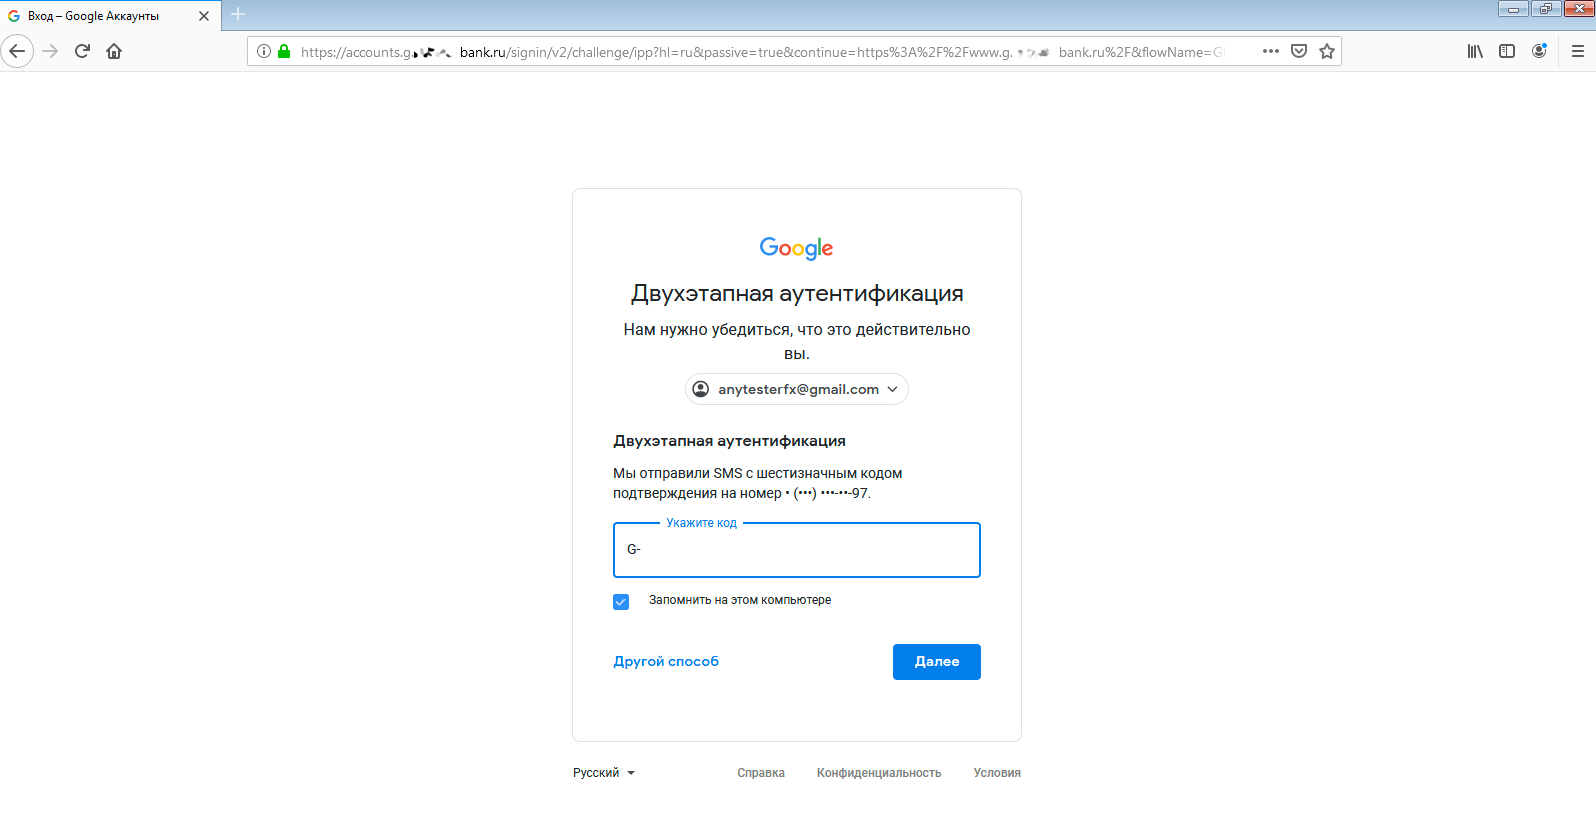This screenshot has height=830, width=1596.
Task: Expand the anytesterfx@gmail.com account selector
Action: [797, 389]
